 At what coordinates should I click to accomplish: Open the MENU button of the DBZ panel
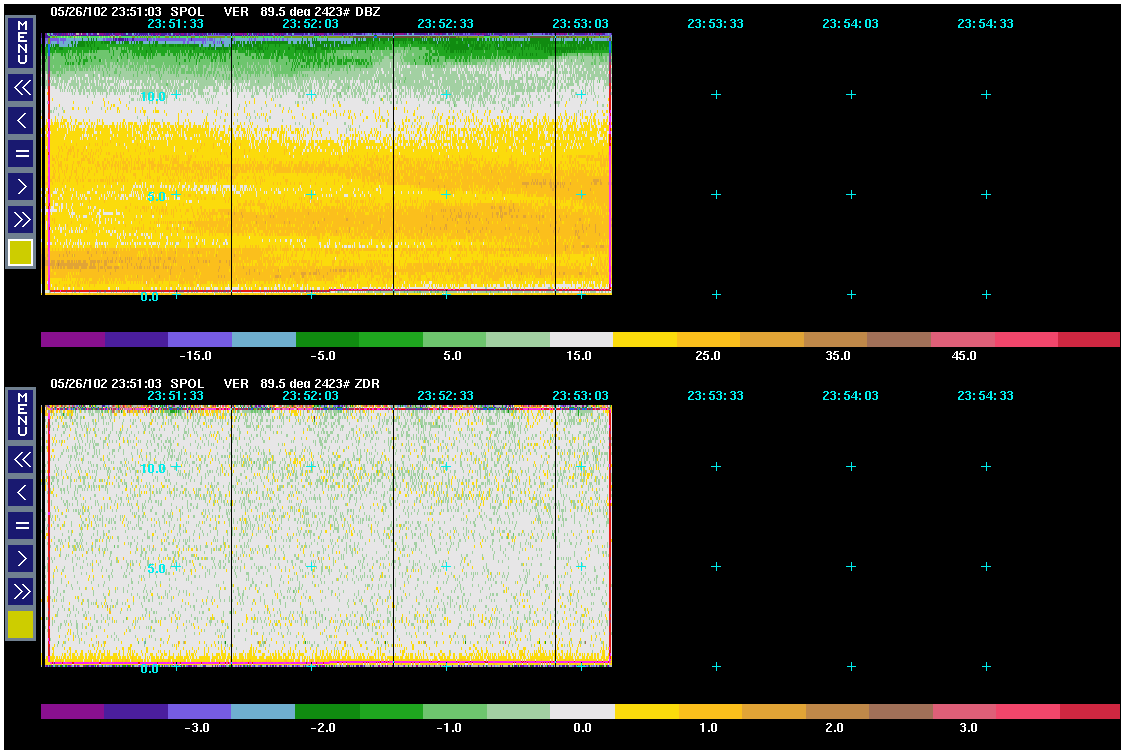point(21,44)
